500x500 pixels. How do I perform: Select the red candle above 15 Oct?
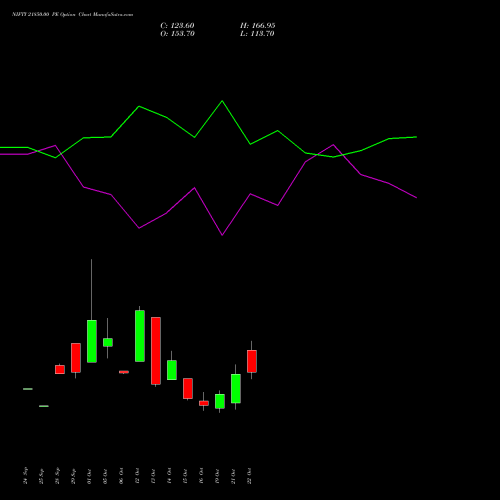click(x=188, y=388)
